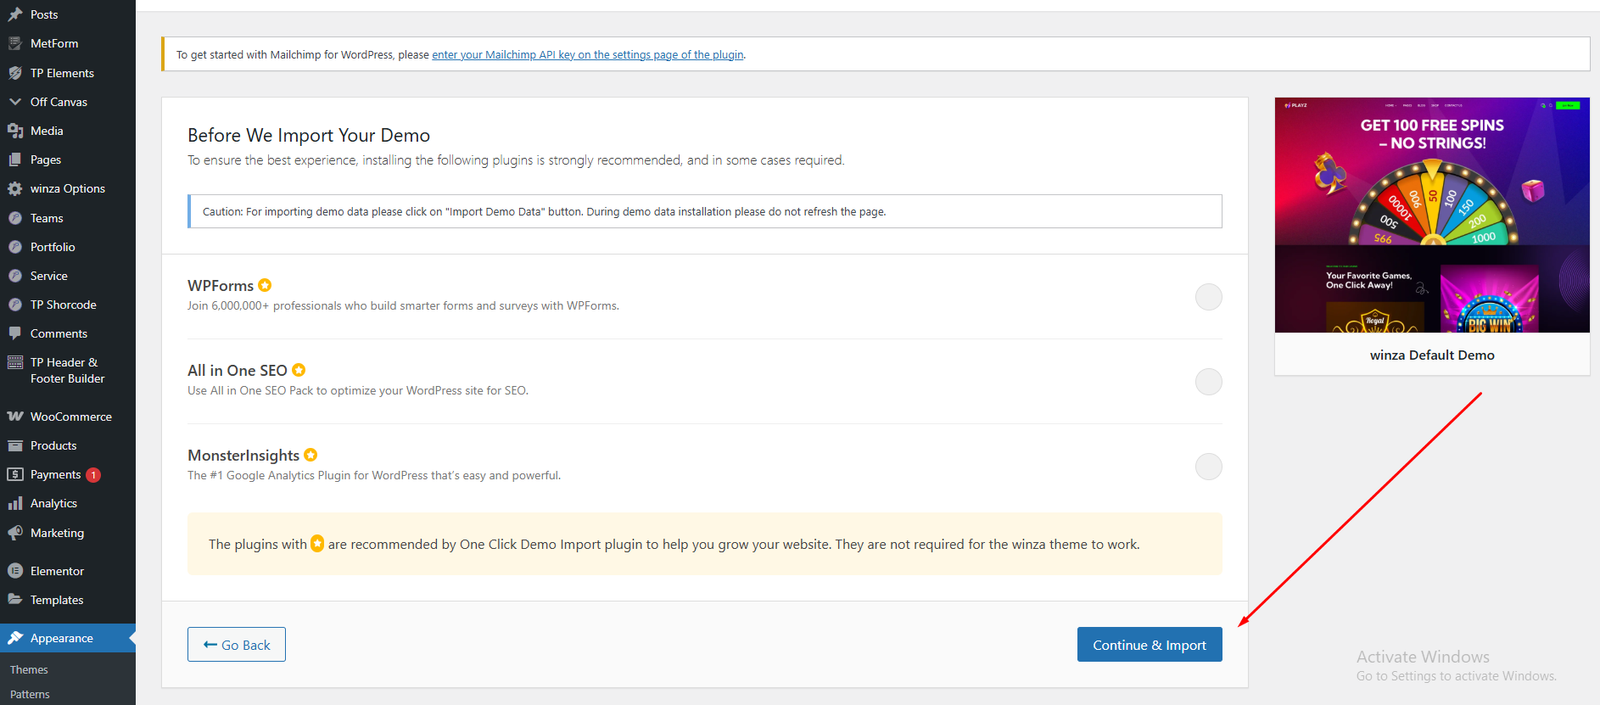Click the Analytics bar chart icon
The height and width of the screenshot is (705, 1600).
click(15, 504)
